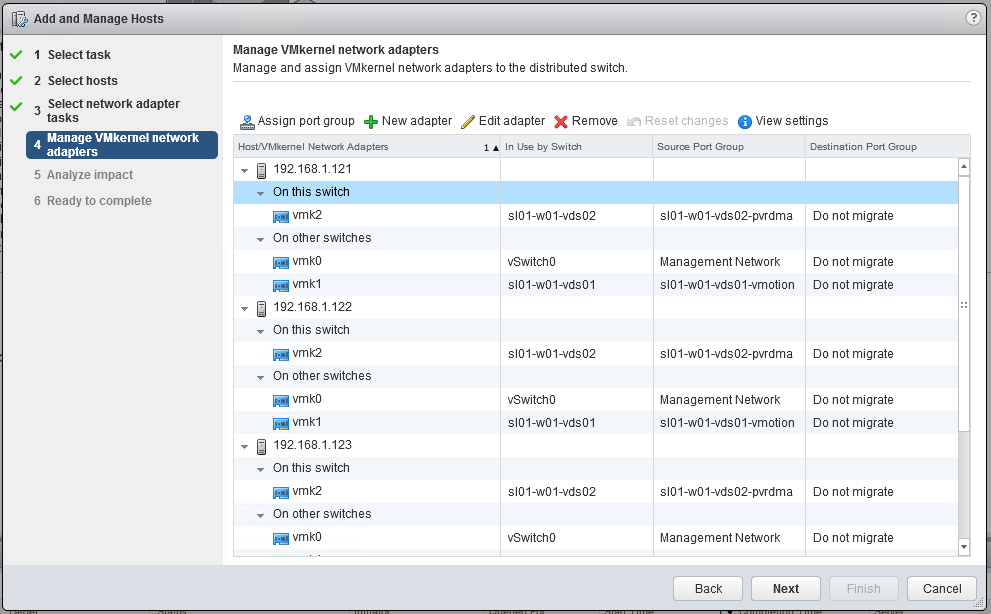The image size is (991, 614).
Task: Collapse On this switch under 192.168.1.123
Action: (x=260, y=469)
